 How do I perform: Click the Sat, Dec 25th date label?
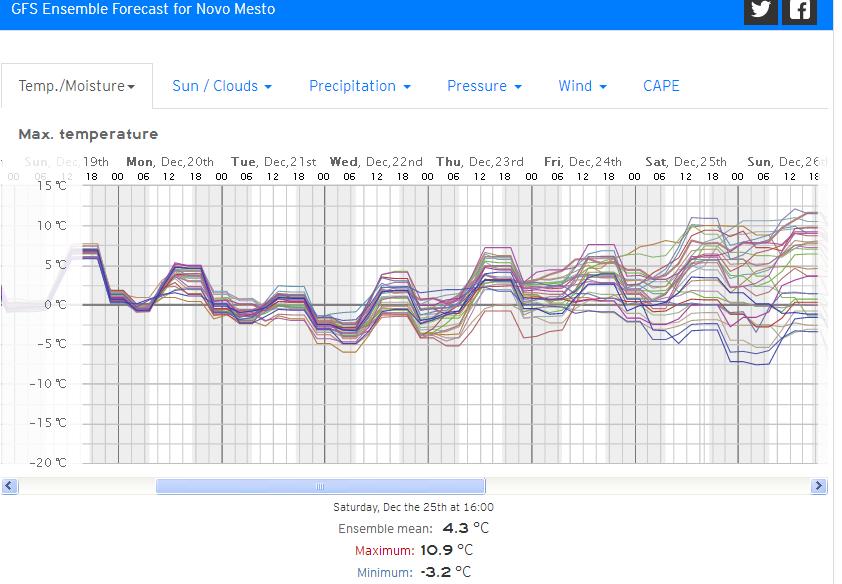pyautogui.click(x=686, y=161)
